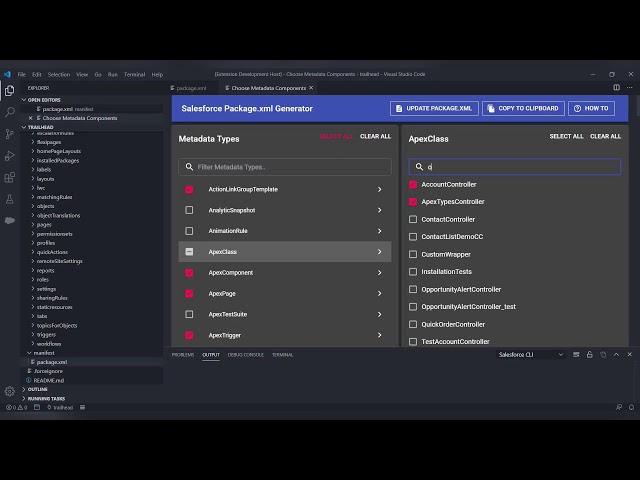Click the status bar icon right of trailhead
Screen dimensions: 640x480
pyautogui.click(x=82, y=407)
